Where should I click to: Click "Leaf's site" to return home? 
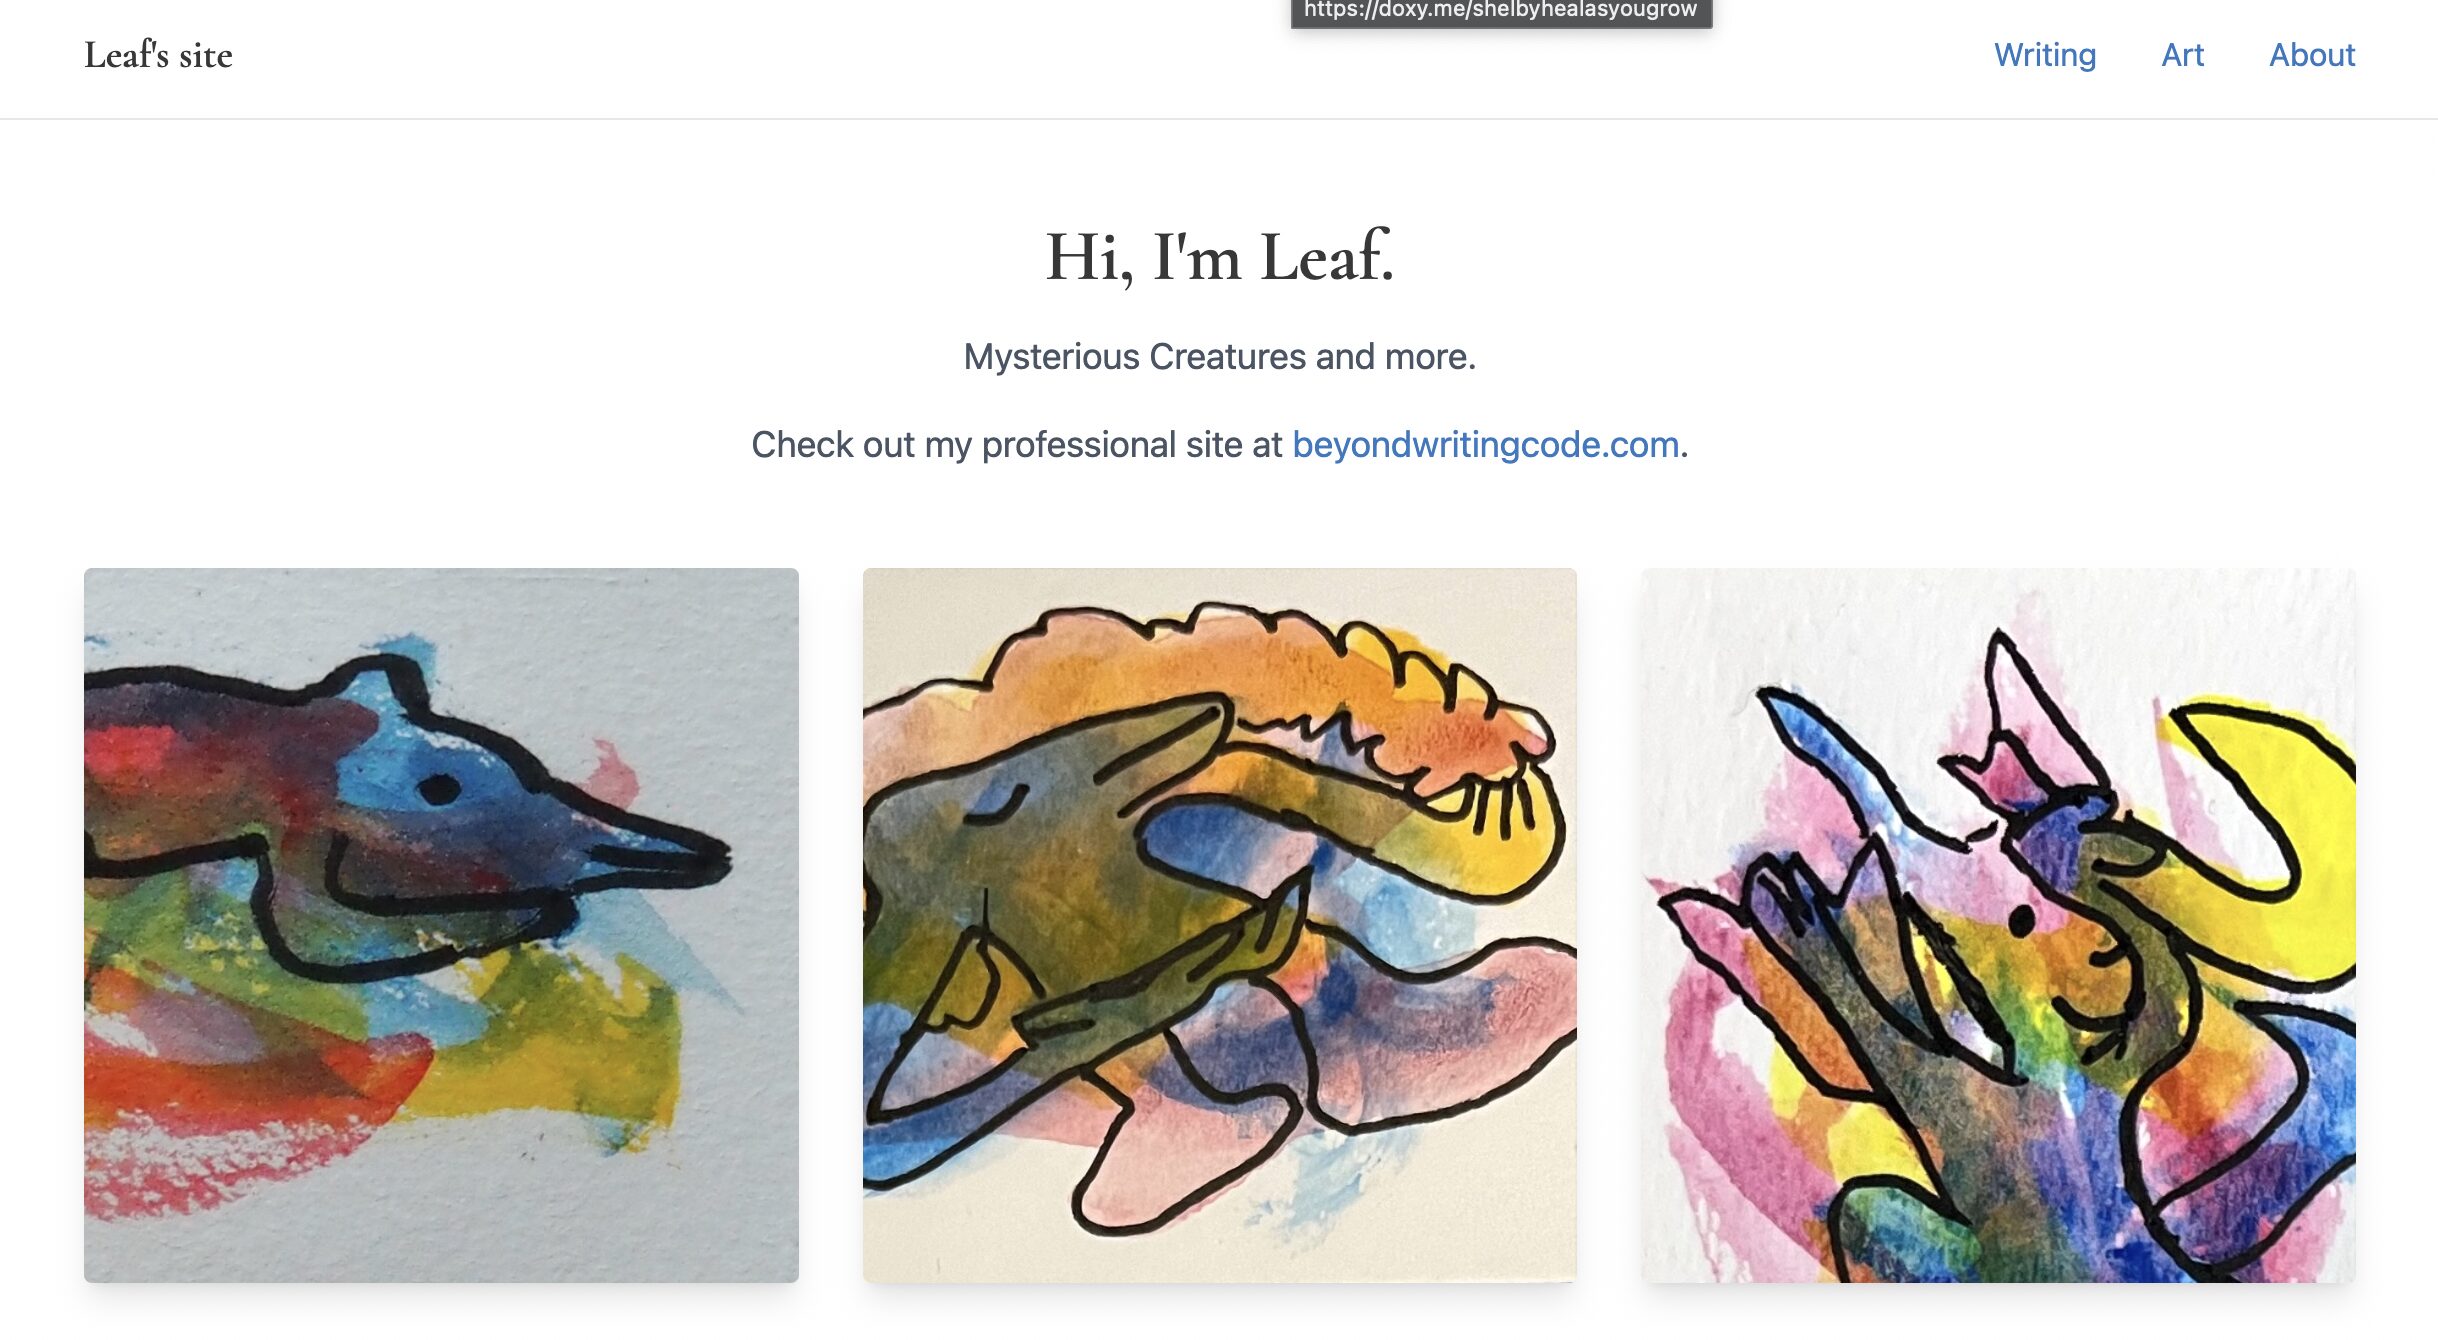coord(159,55)
